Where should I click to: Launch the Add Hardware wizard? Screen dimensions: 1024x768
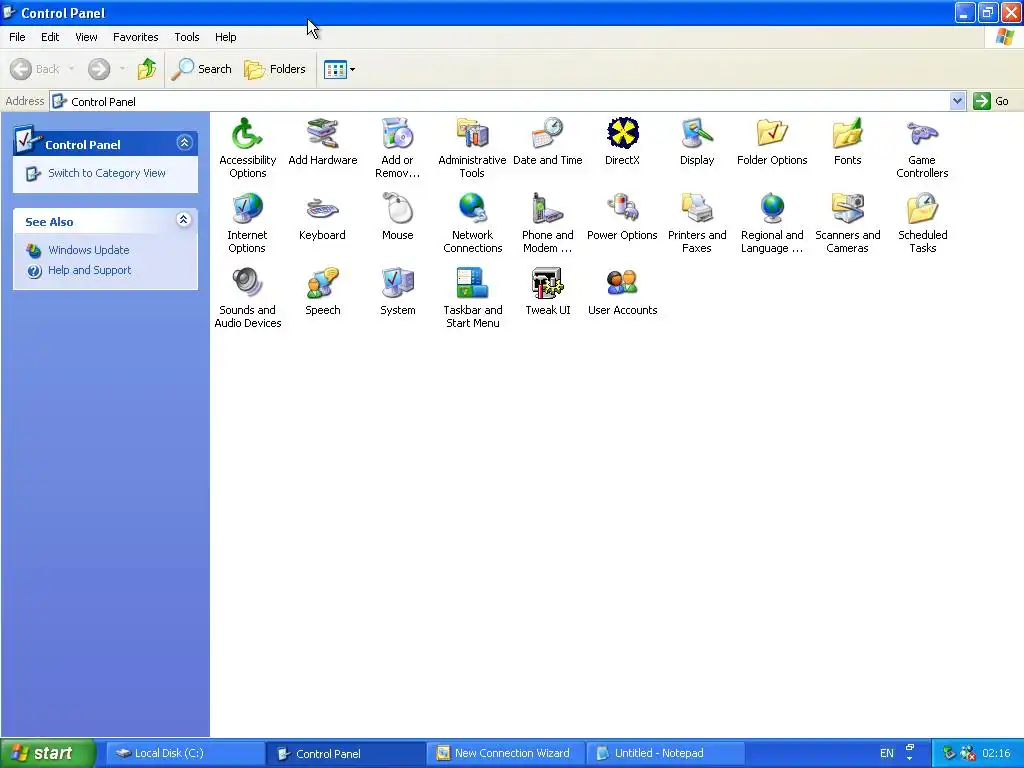(x=323, y=142)
